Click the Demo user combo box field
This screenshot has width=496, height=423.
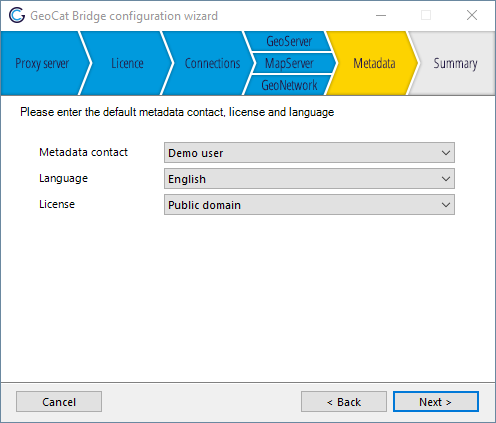pyautogui.click(x=309, y=153)
